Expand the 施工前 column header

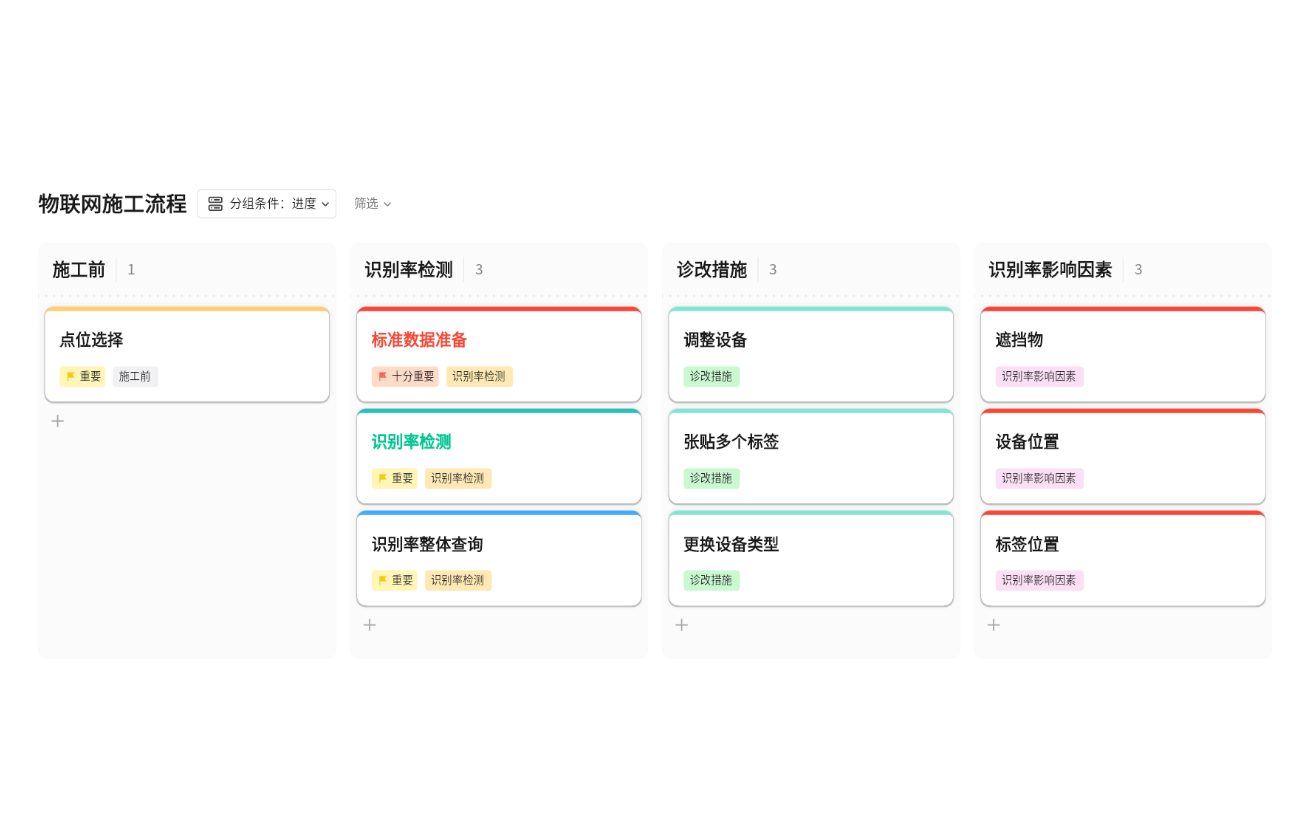click(79, 269)
